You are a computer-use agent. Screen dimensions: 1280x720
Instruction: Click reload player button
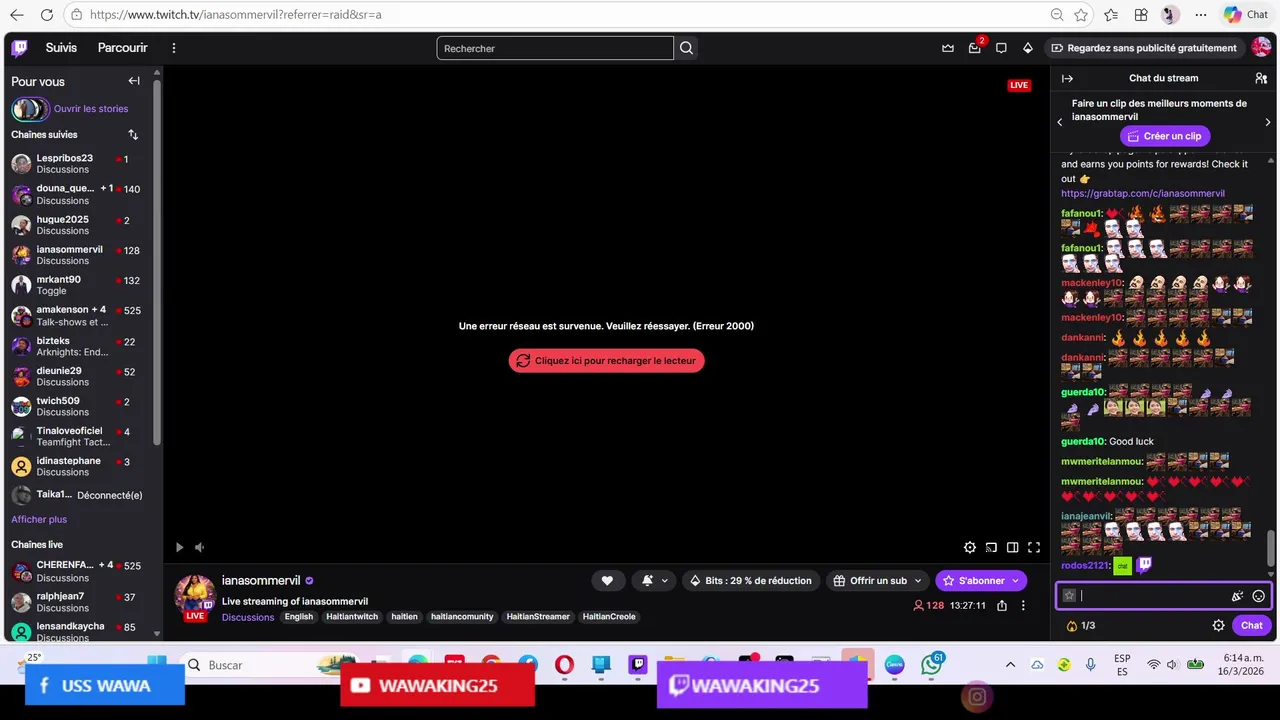point(606,361)
